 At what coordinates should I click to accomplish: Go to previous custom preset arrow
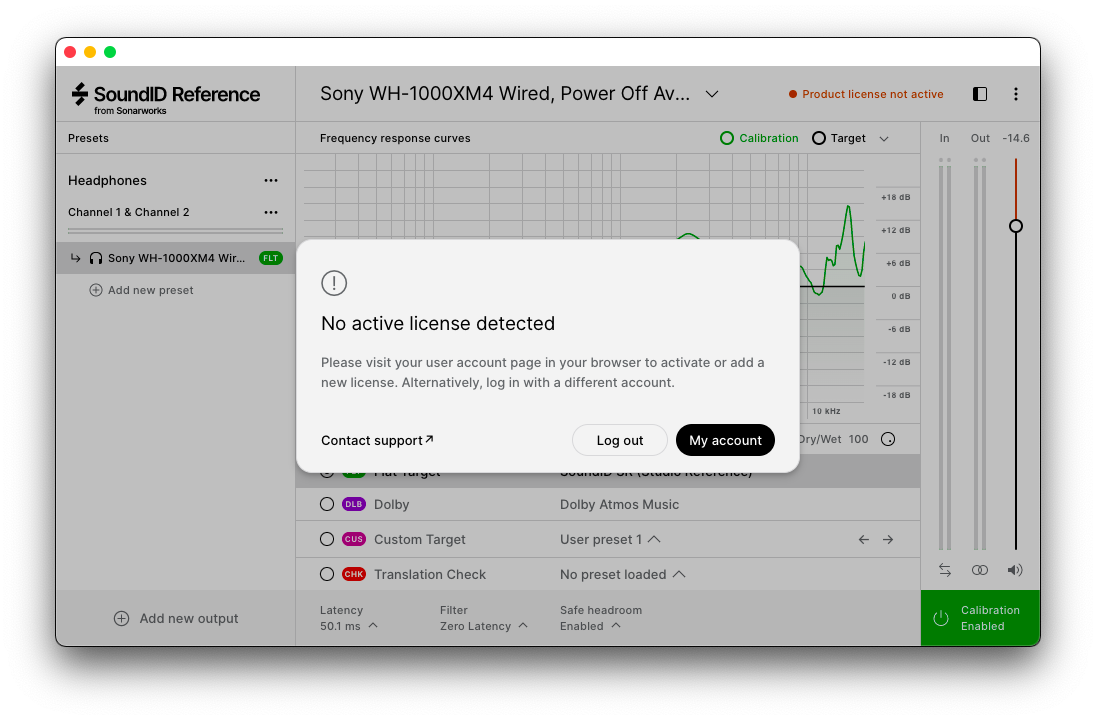pos(864,539)
